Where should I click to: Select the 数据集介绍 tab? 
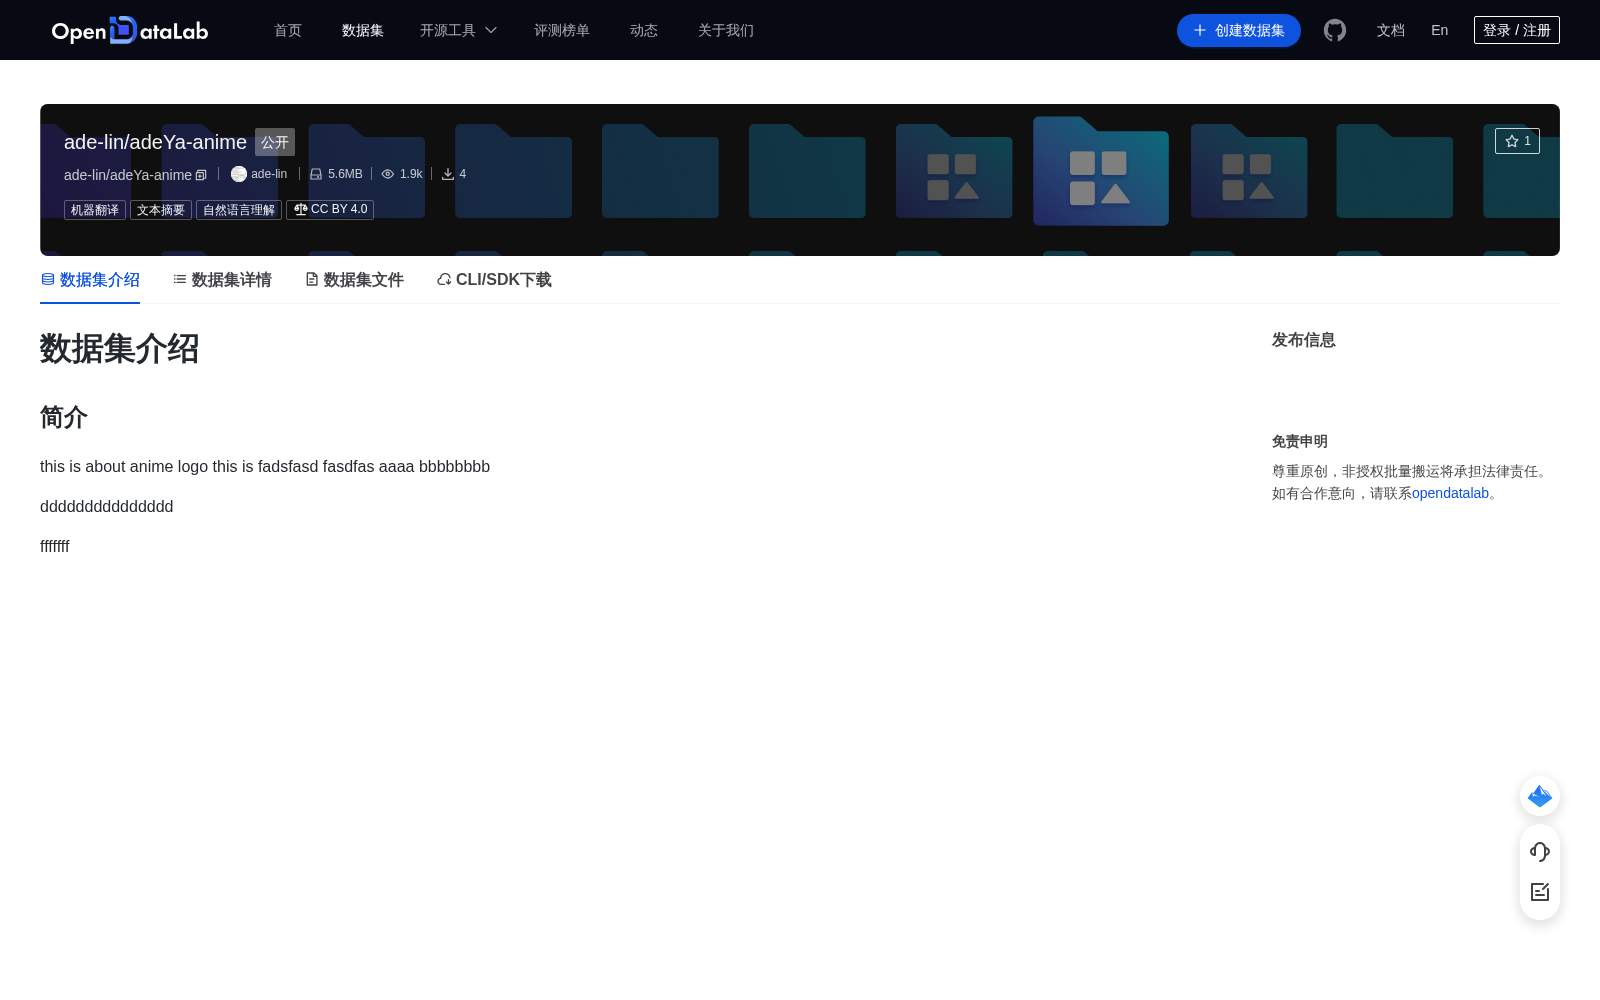(x=90, y=280)
